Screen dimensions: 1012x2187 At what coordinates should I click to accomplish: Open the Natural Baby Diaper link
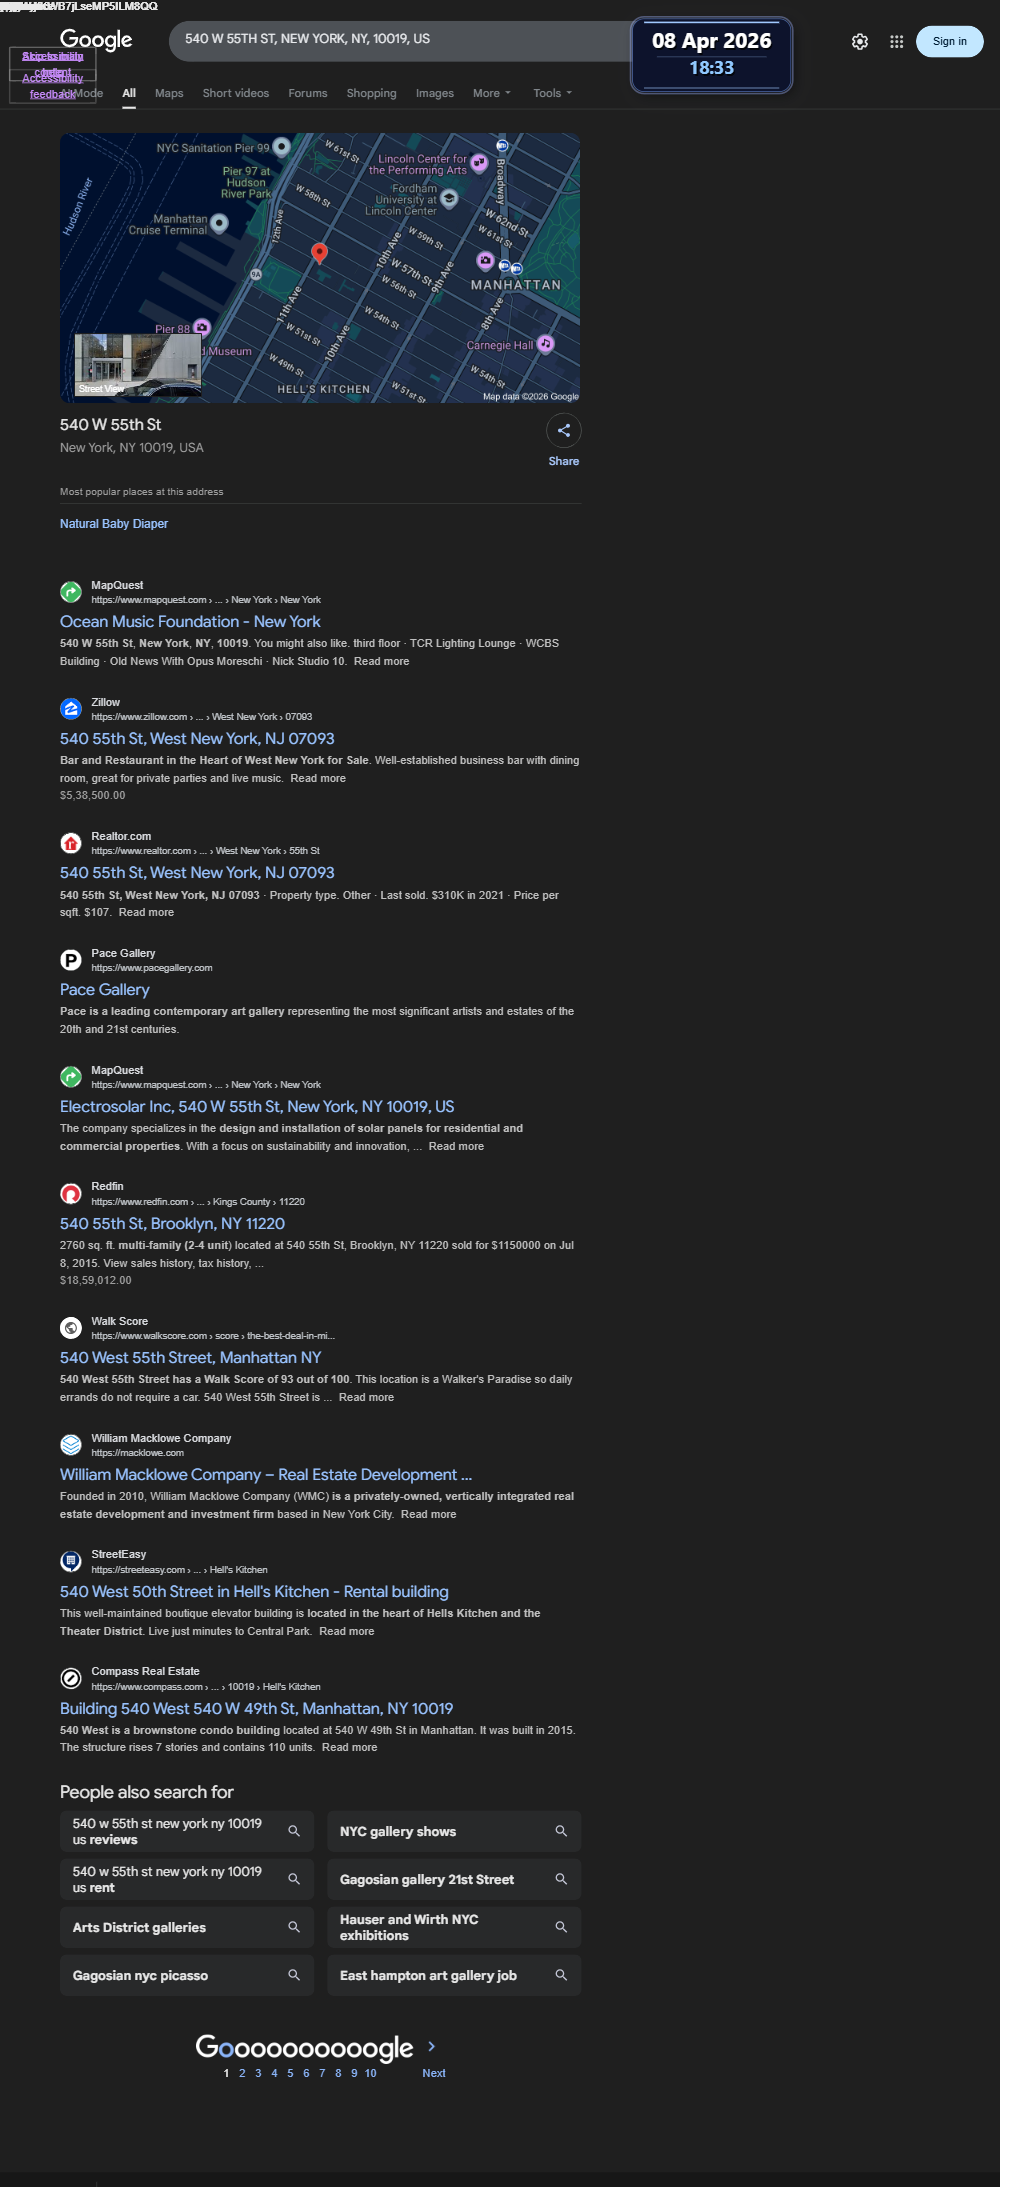tap(114, 524)
